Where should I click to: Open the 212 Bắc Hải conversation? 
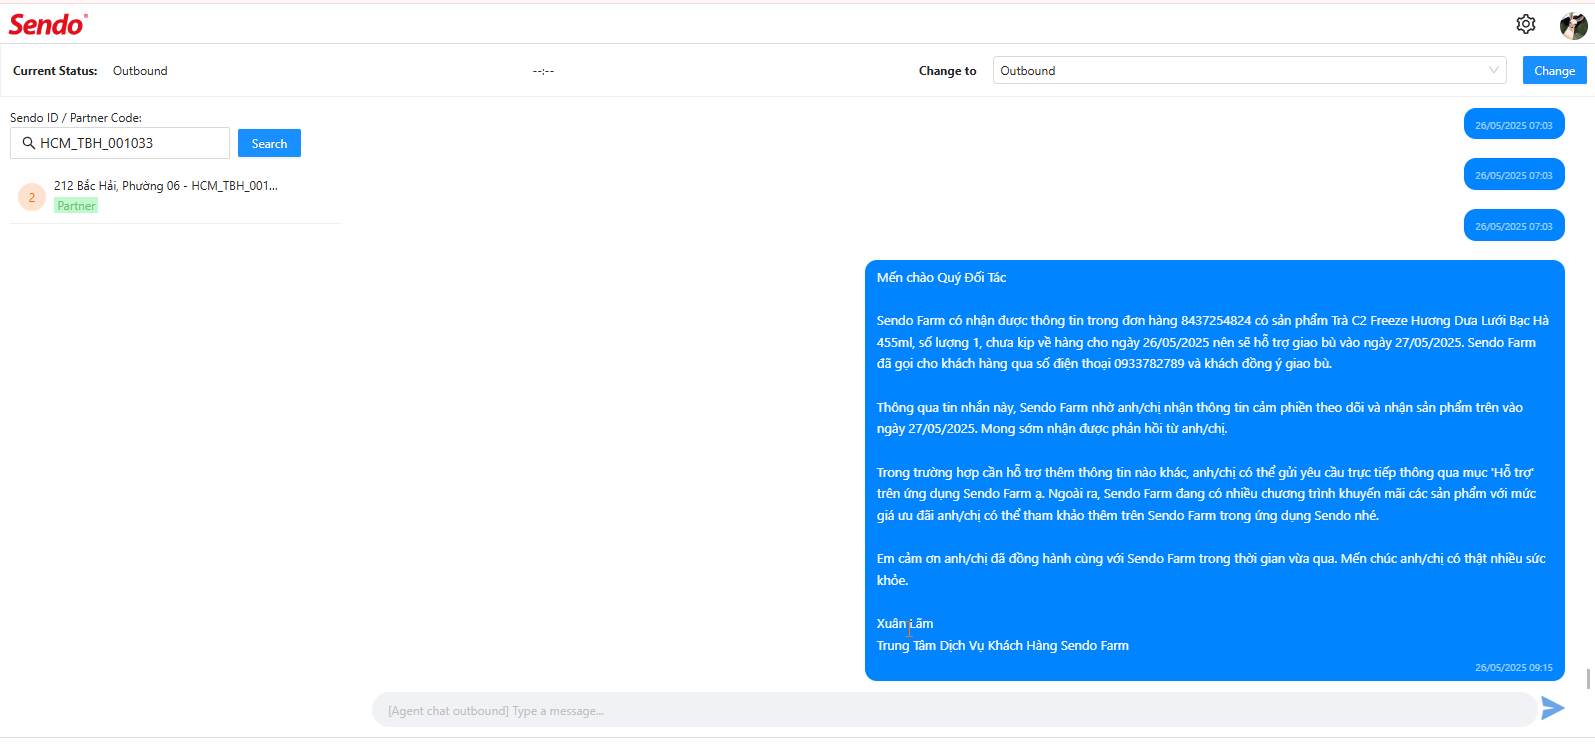[175, 196]
